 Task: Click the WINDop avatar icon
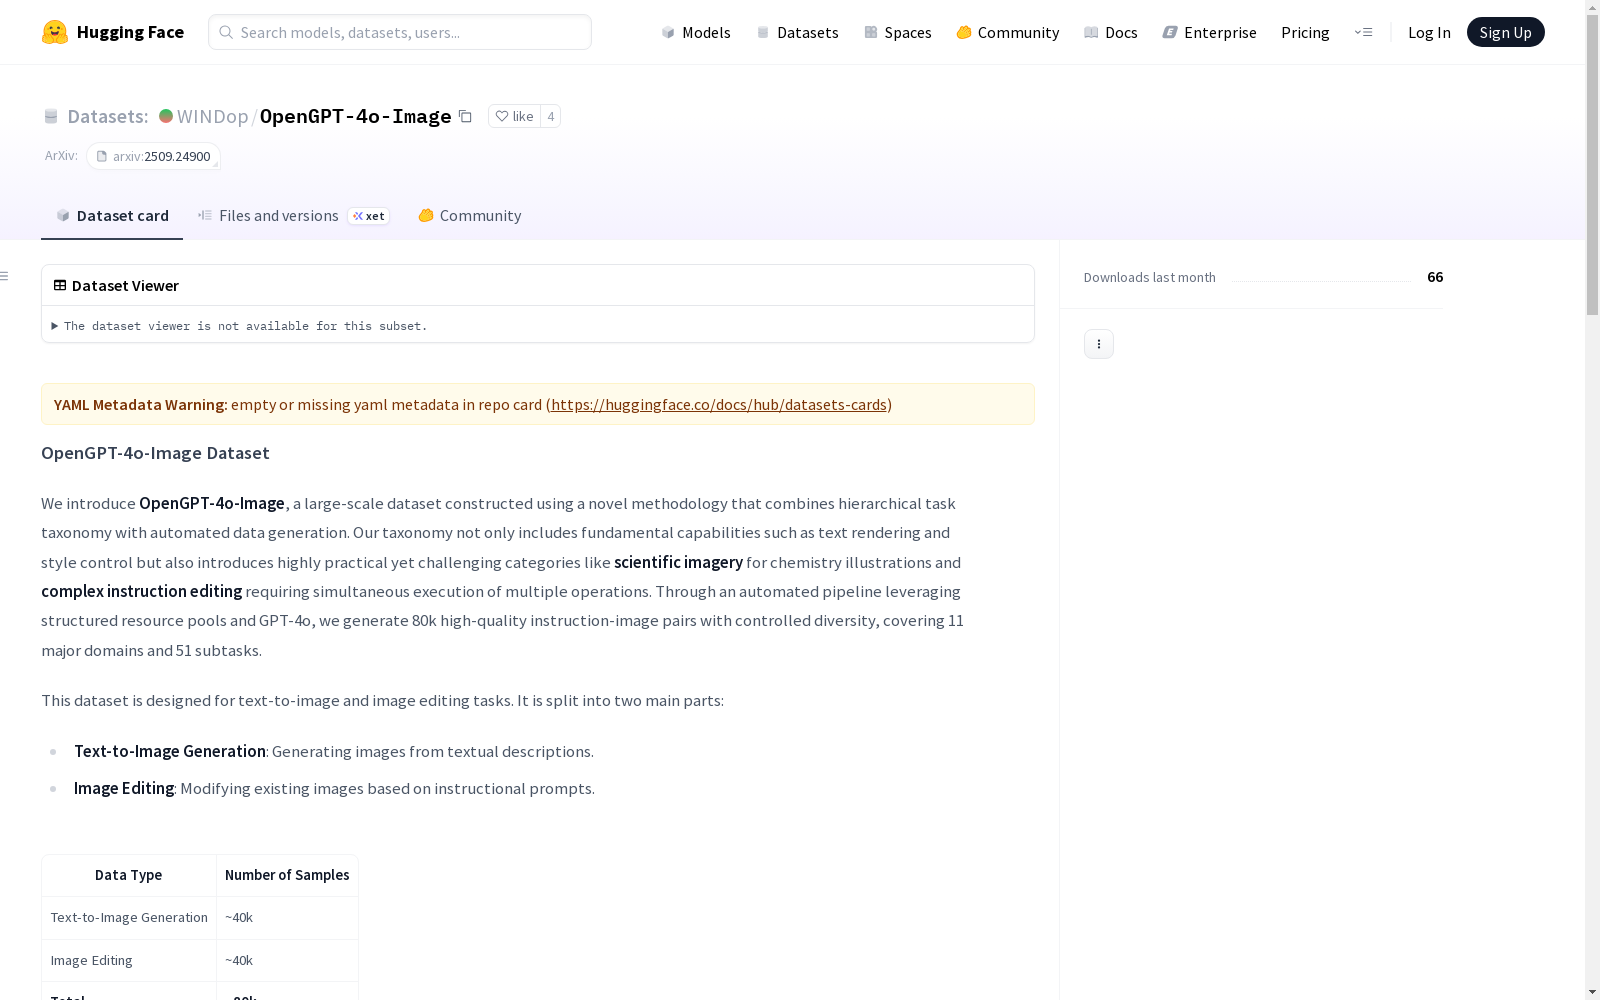(166, 116)
